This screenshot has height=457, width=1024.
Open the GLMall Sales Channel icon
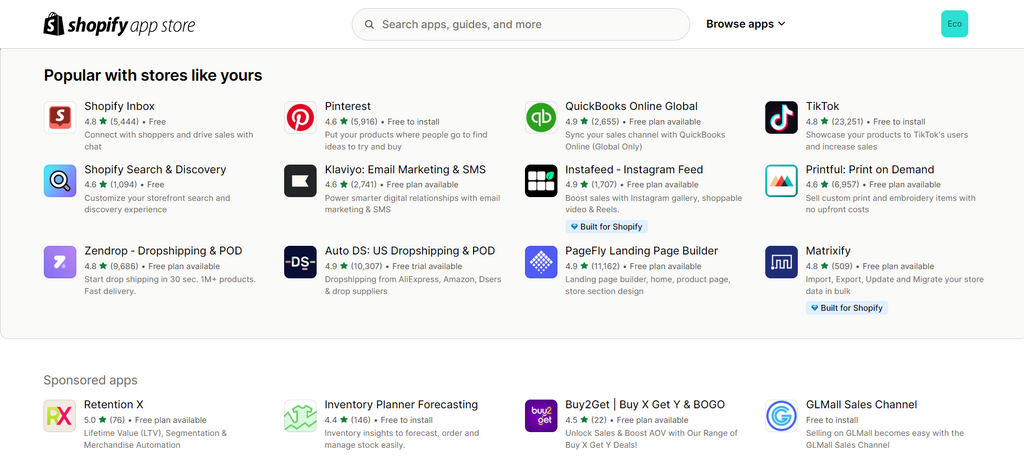tap(782, 416)
